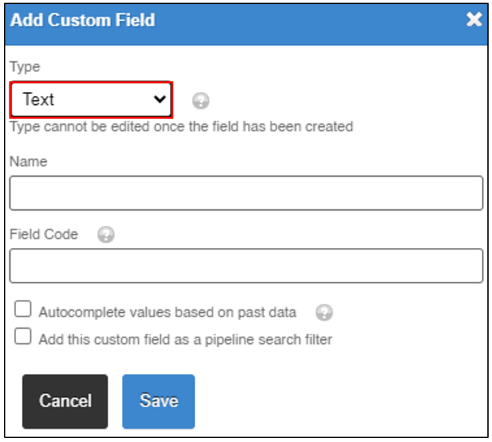Cancel adding the custom field
The image size is (492, 442).
tap(65, 401)
